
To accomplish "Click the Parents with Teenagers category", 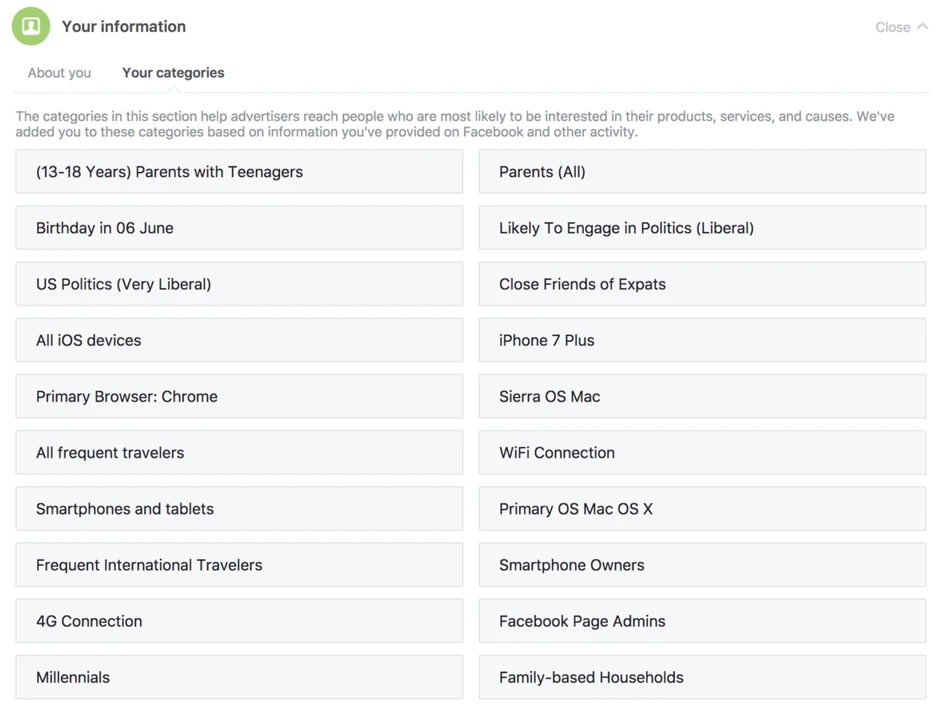I will pyautogui.click(x=239, y=172).
